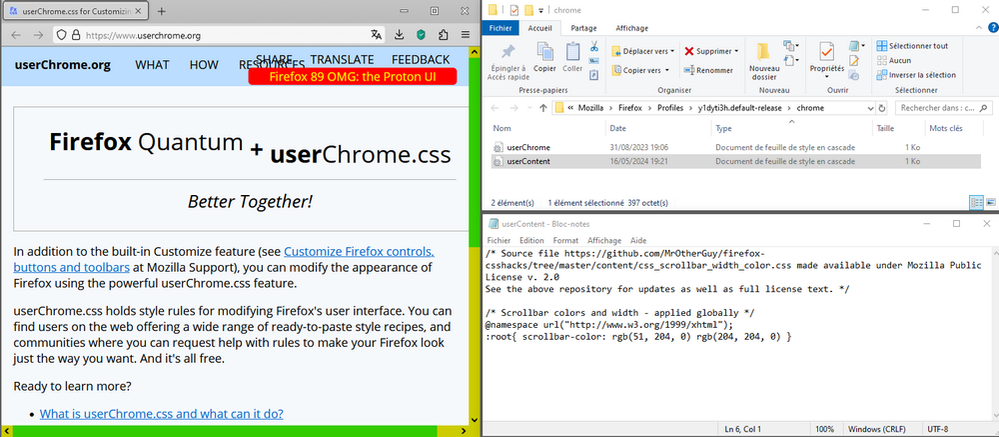The image size is (999, 437).
Task: Expand the Déplacer vers dropdown
Action: point(673,50)
